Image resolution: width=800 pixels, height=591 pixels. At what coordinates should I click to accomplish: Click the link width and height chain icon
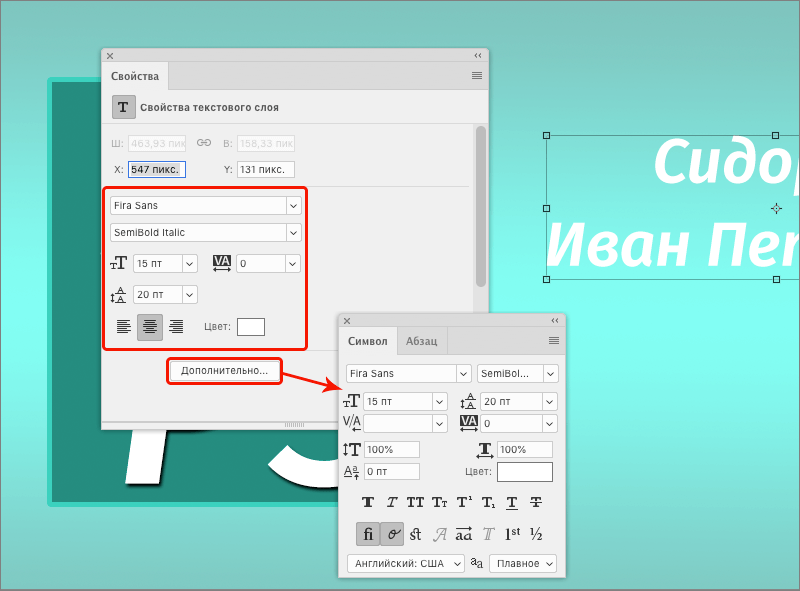204,143
